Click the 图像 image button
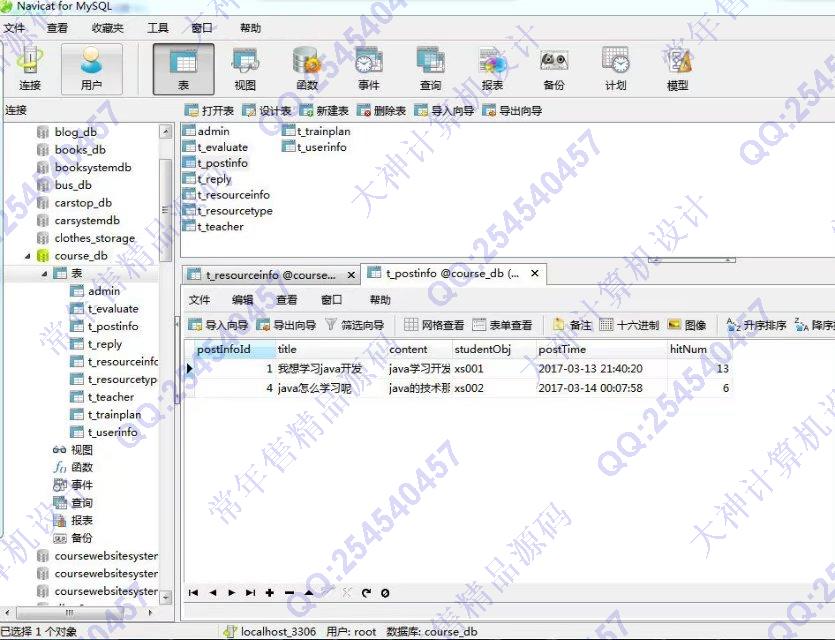Screen dimensions: 835x640 [687, 325]
